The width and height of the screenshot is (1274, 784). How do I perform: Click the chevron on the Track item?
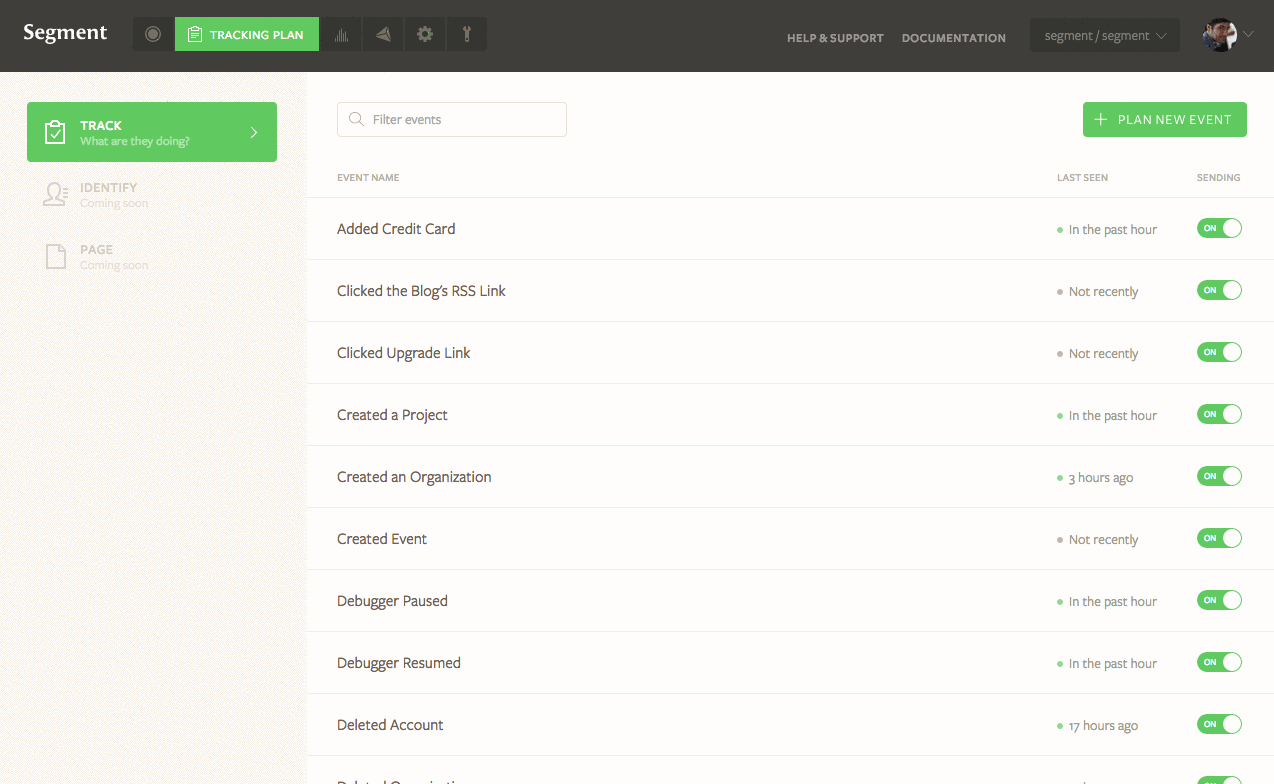254,132
